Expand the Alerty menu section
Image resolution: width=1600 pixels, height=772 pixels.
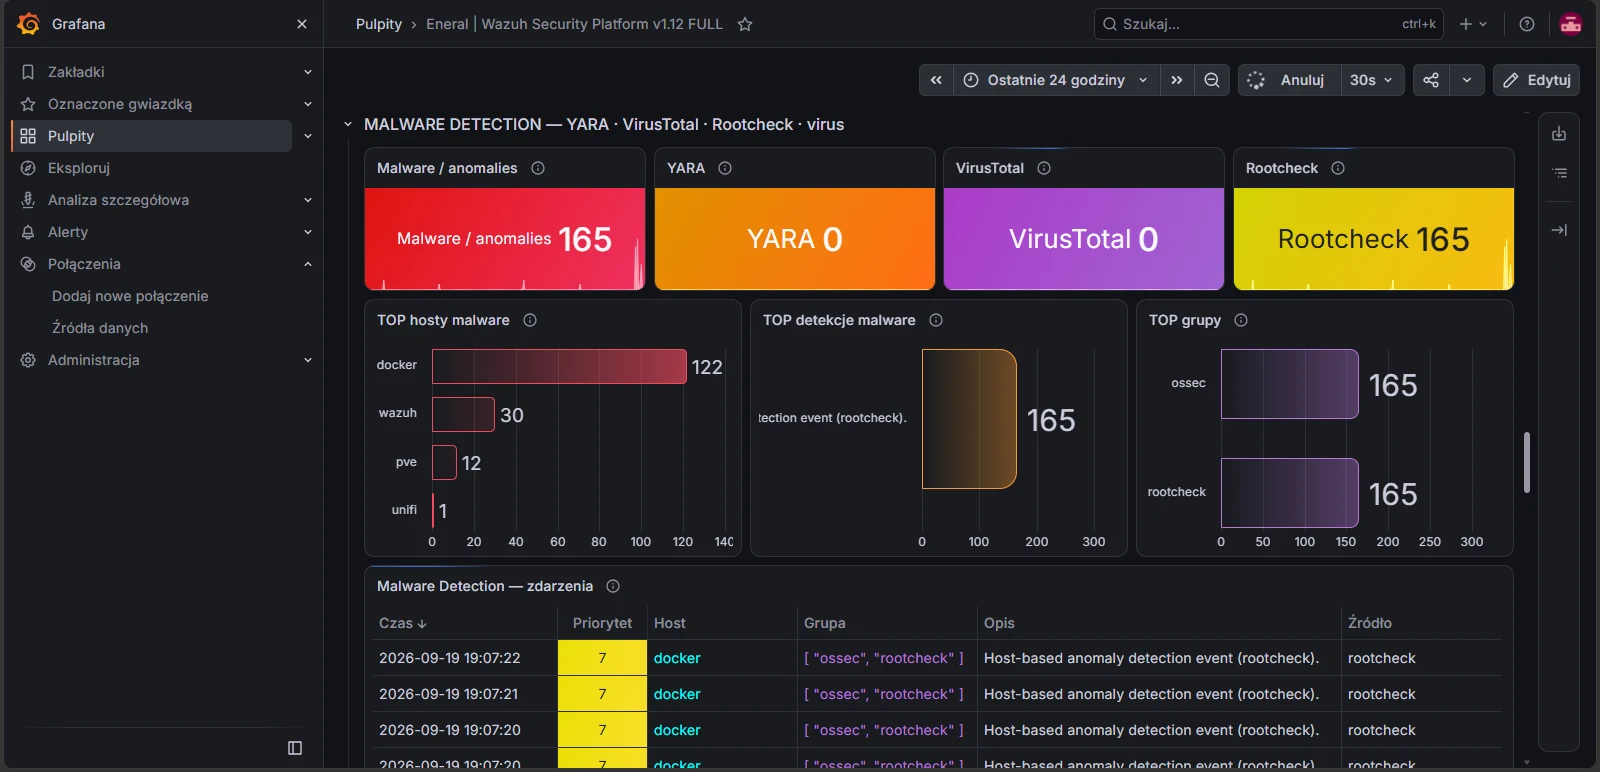coord(308,232)
